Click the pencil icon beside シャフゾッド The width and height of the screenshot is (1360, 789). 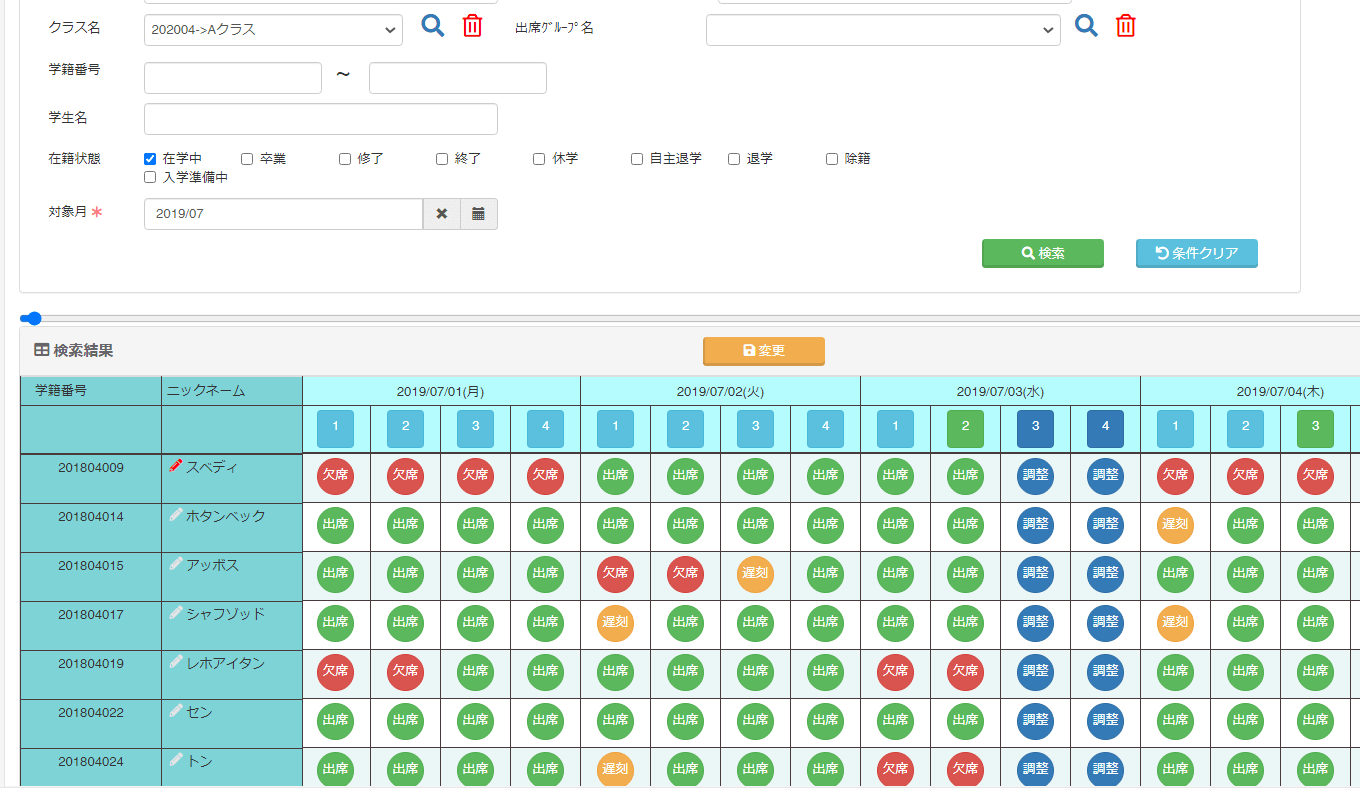pos(176,613)
